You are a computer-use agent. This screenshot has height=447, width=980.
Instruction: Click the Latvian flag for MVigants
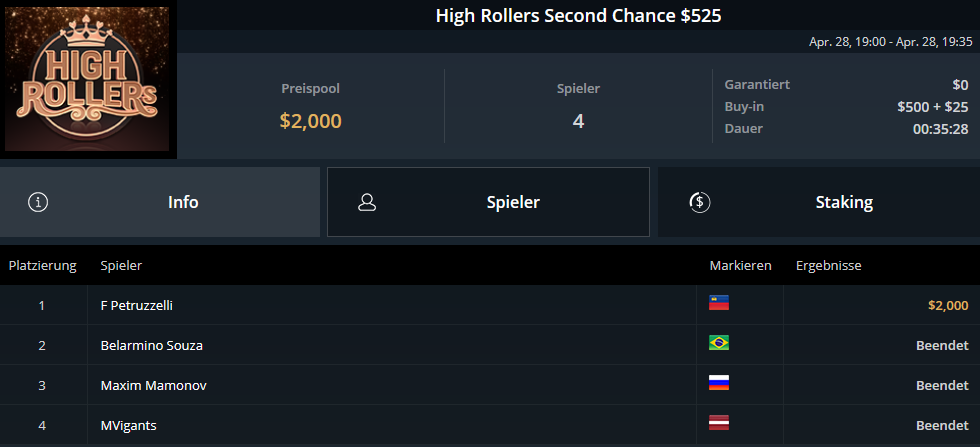tap(719, 423)
